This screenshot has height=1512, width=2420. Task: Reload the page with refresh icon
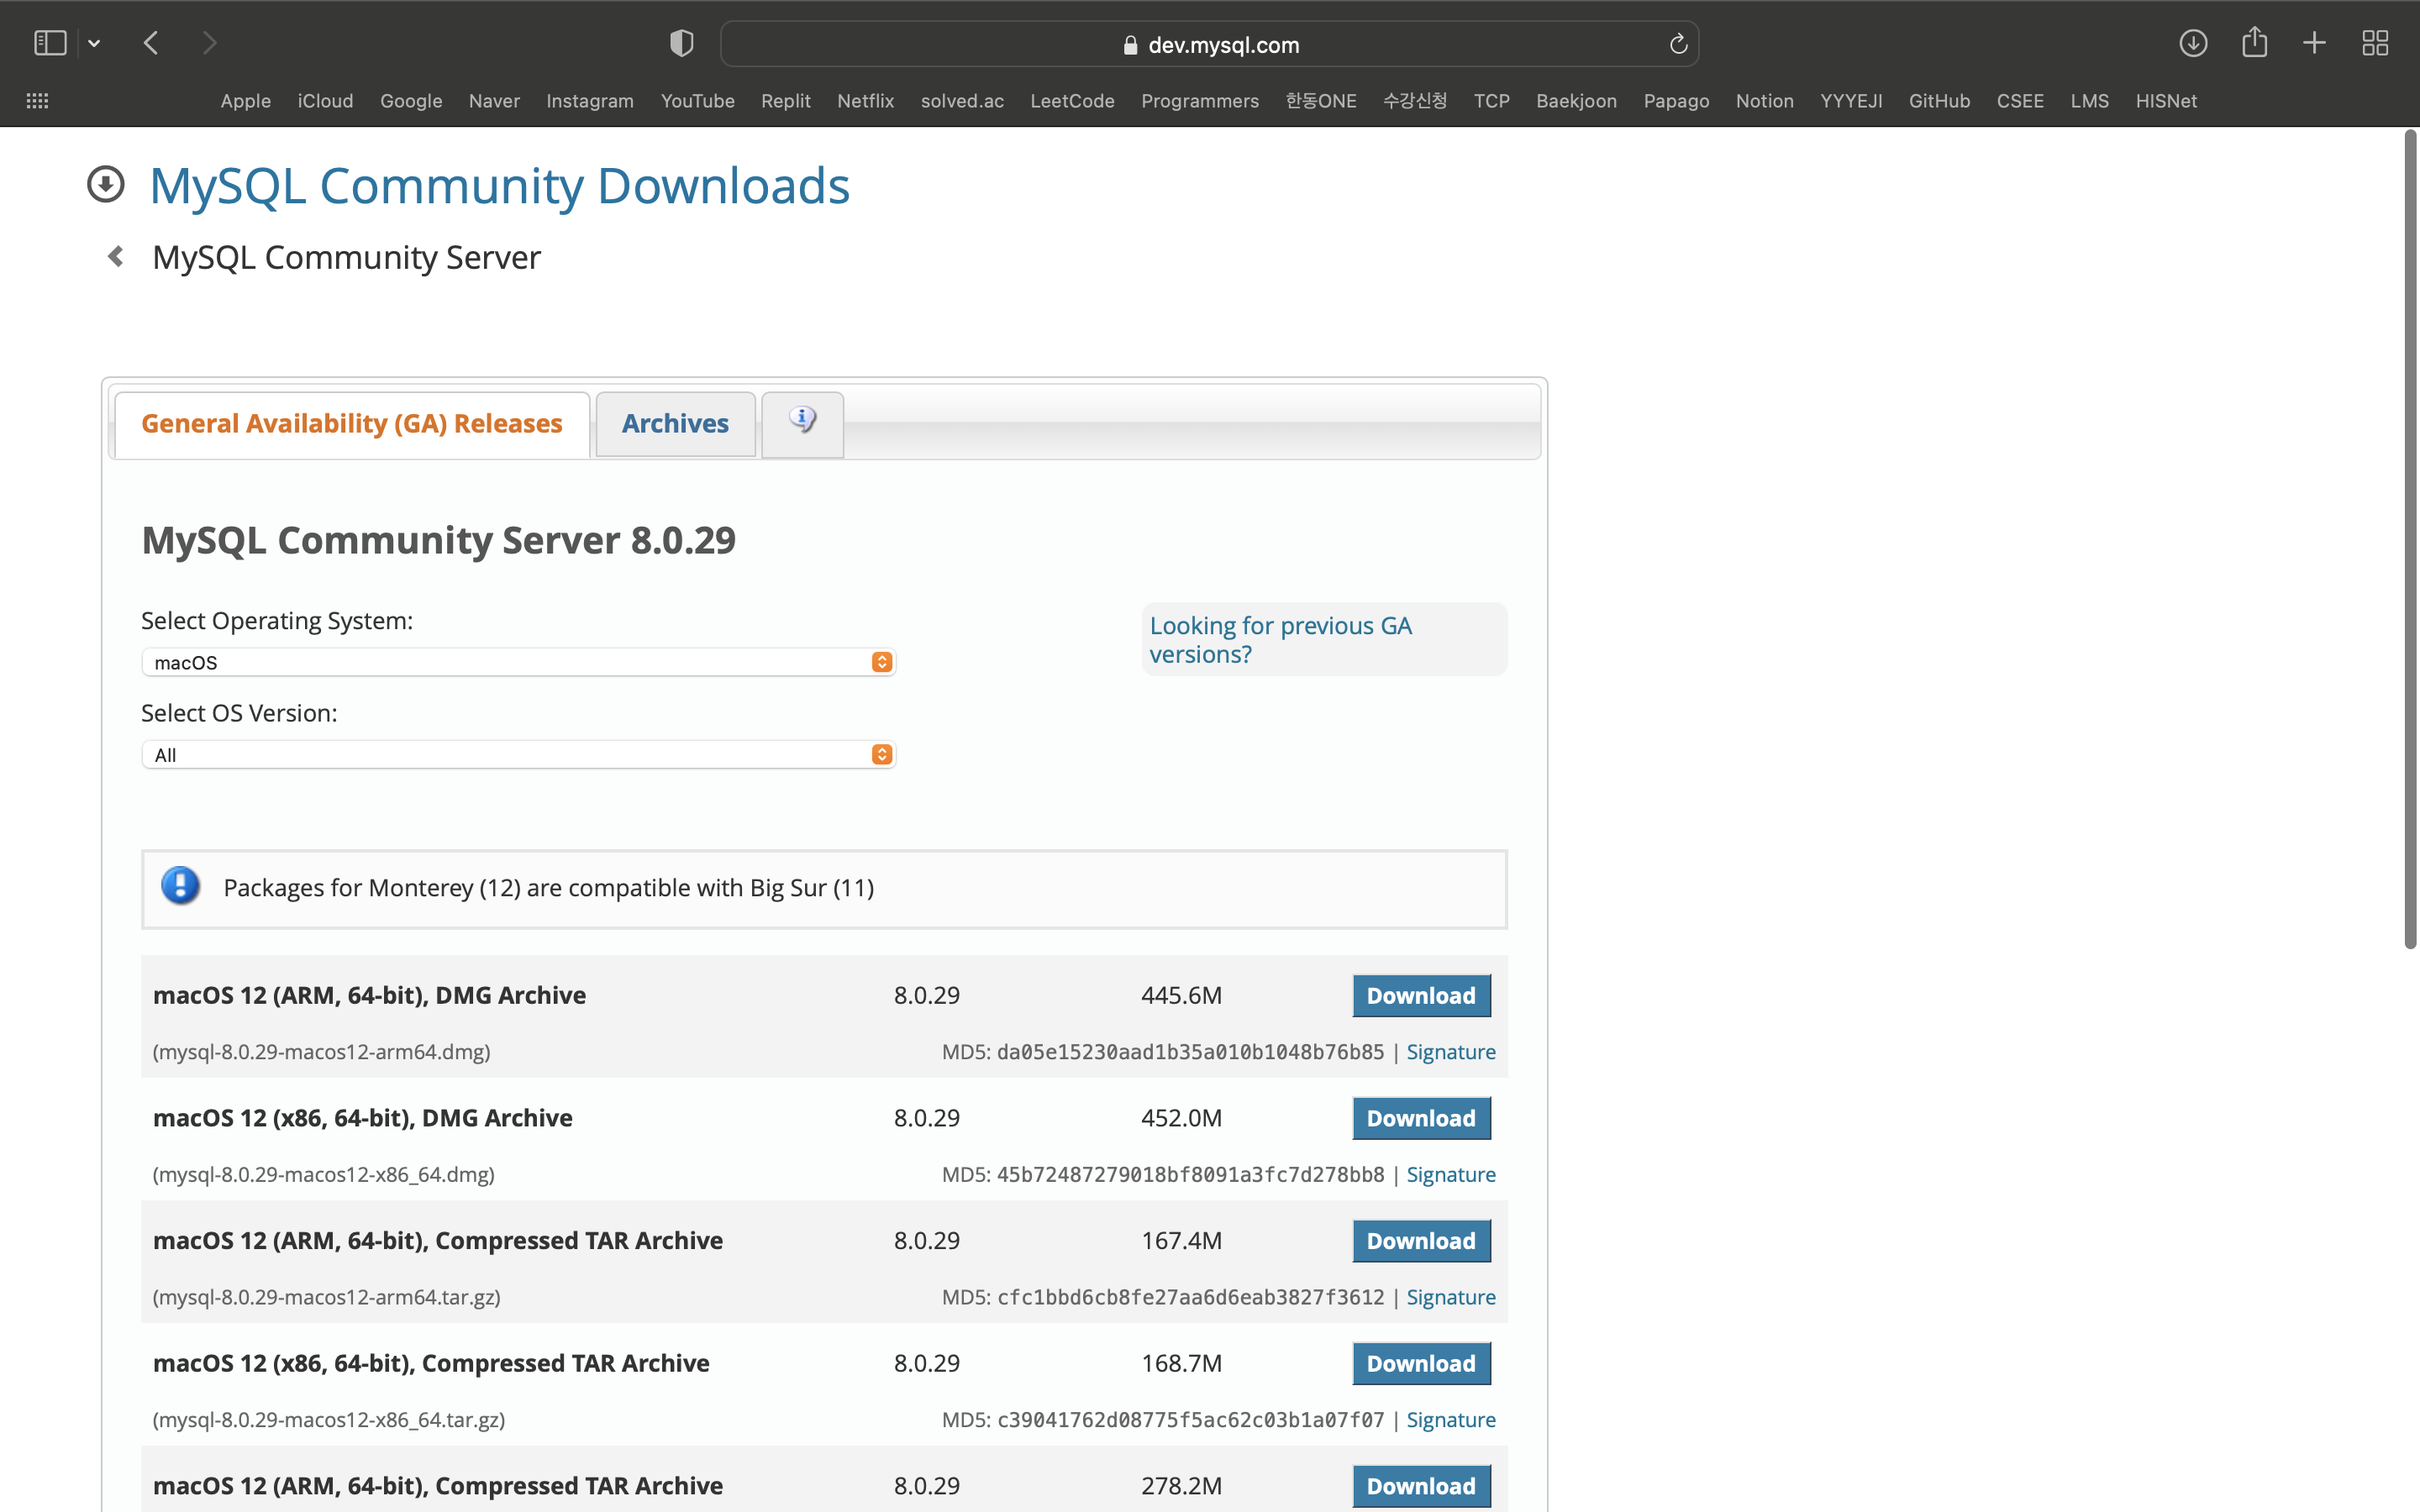(1678, 44)
